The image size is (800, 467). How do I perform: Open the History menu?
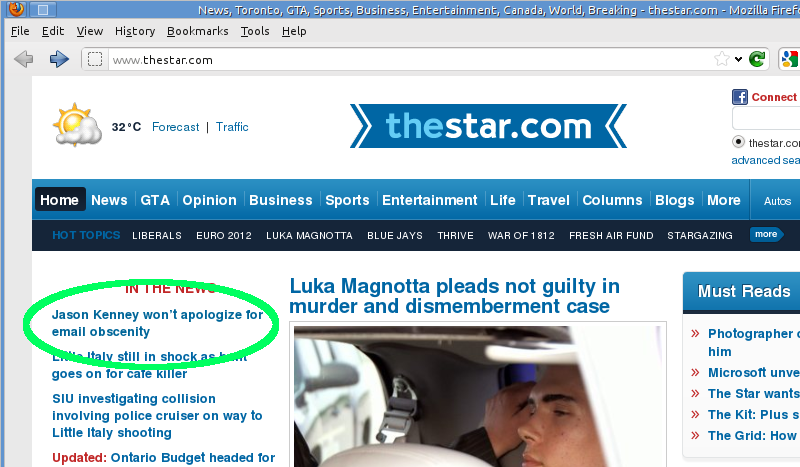click(x=135, y=31)
